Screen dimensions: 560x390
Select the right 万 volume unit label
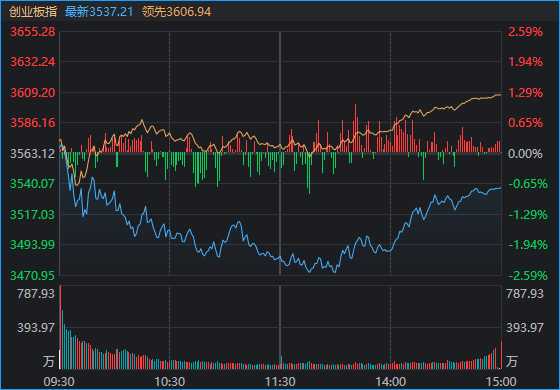(512, 361)
